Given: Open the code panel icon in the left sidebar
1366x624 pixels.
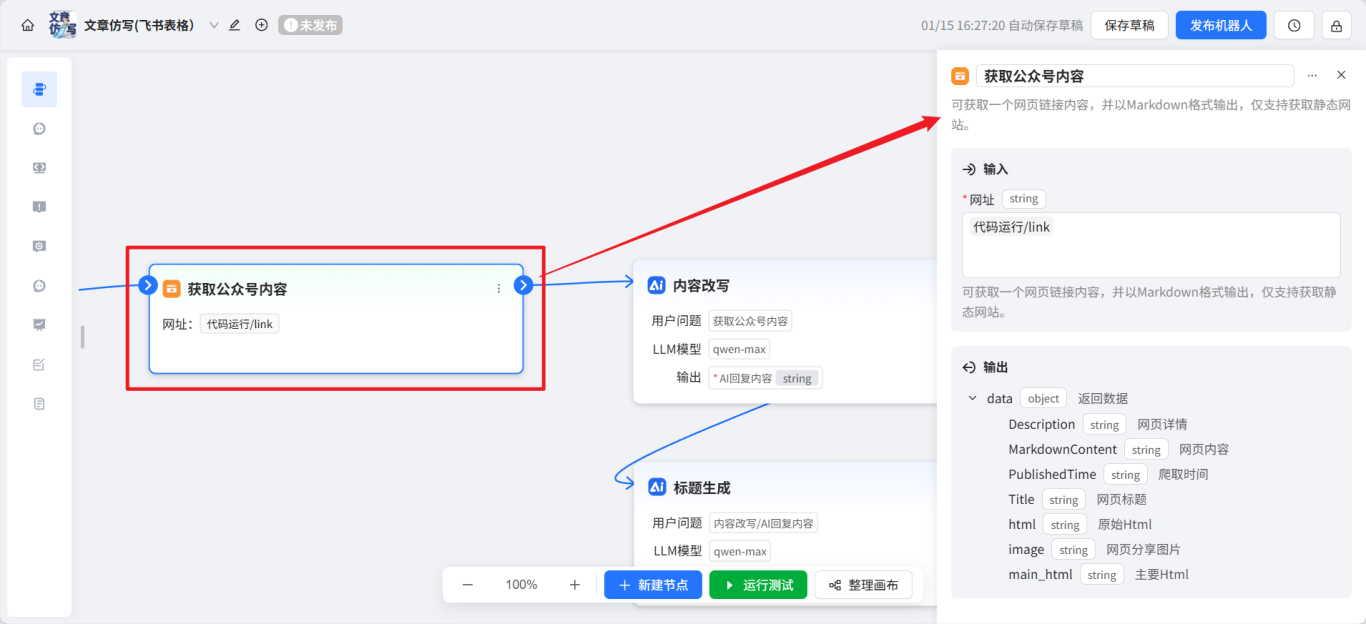Looking at the screenshot, I should 39,167.
